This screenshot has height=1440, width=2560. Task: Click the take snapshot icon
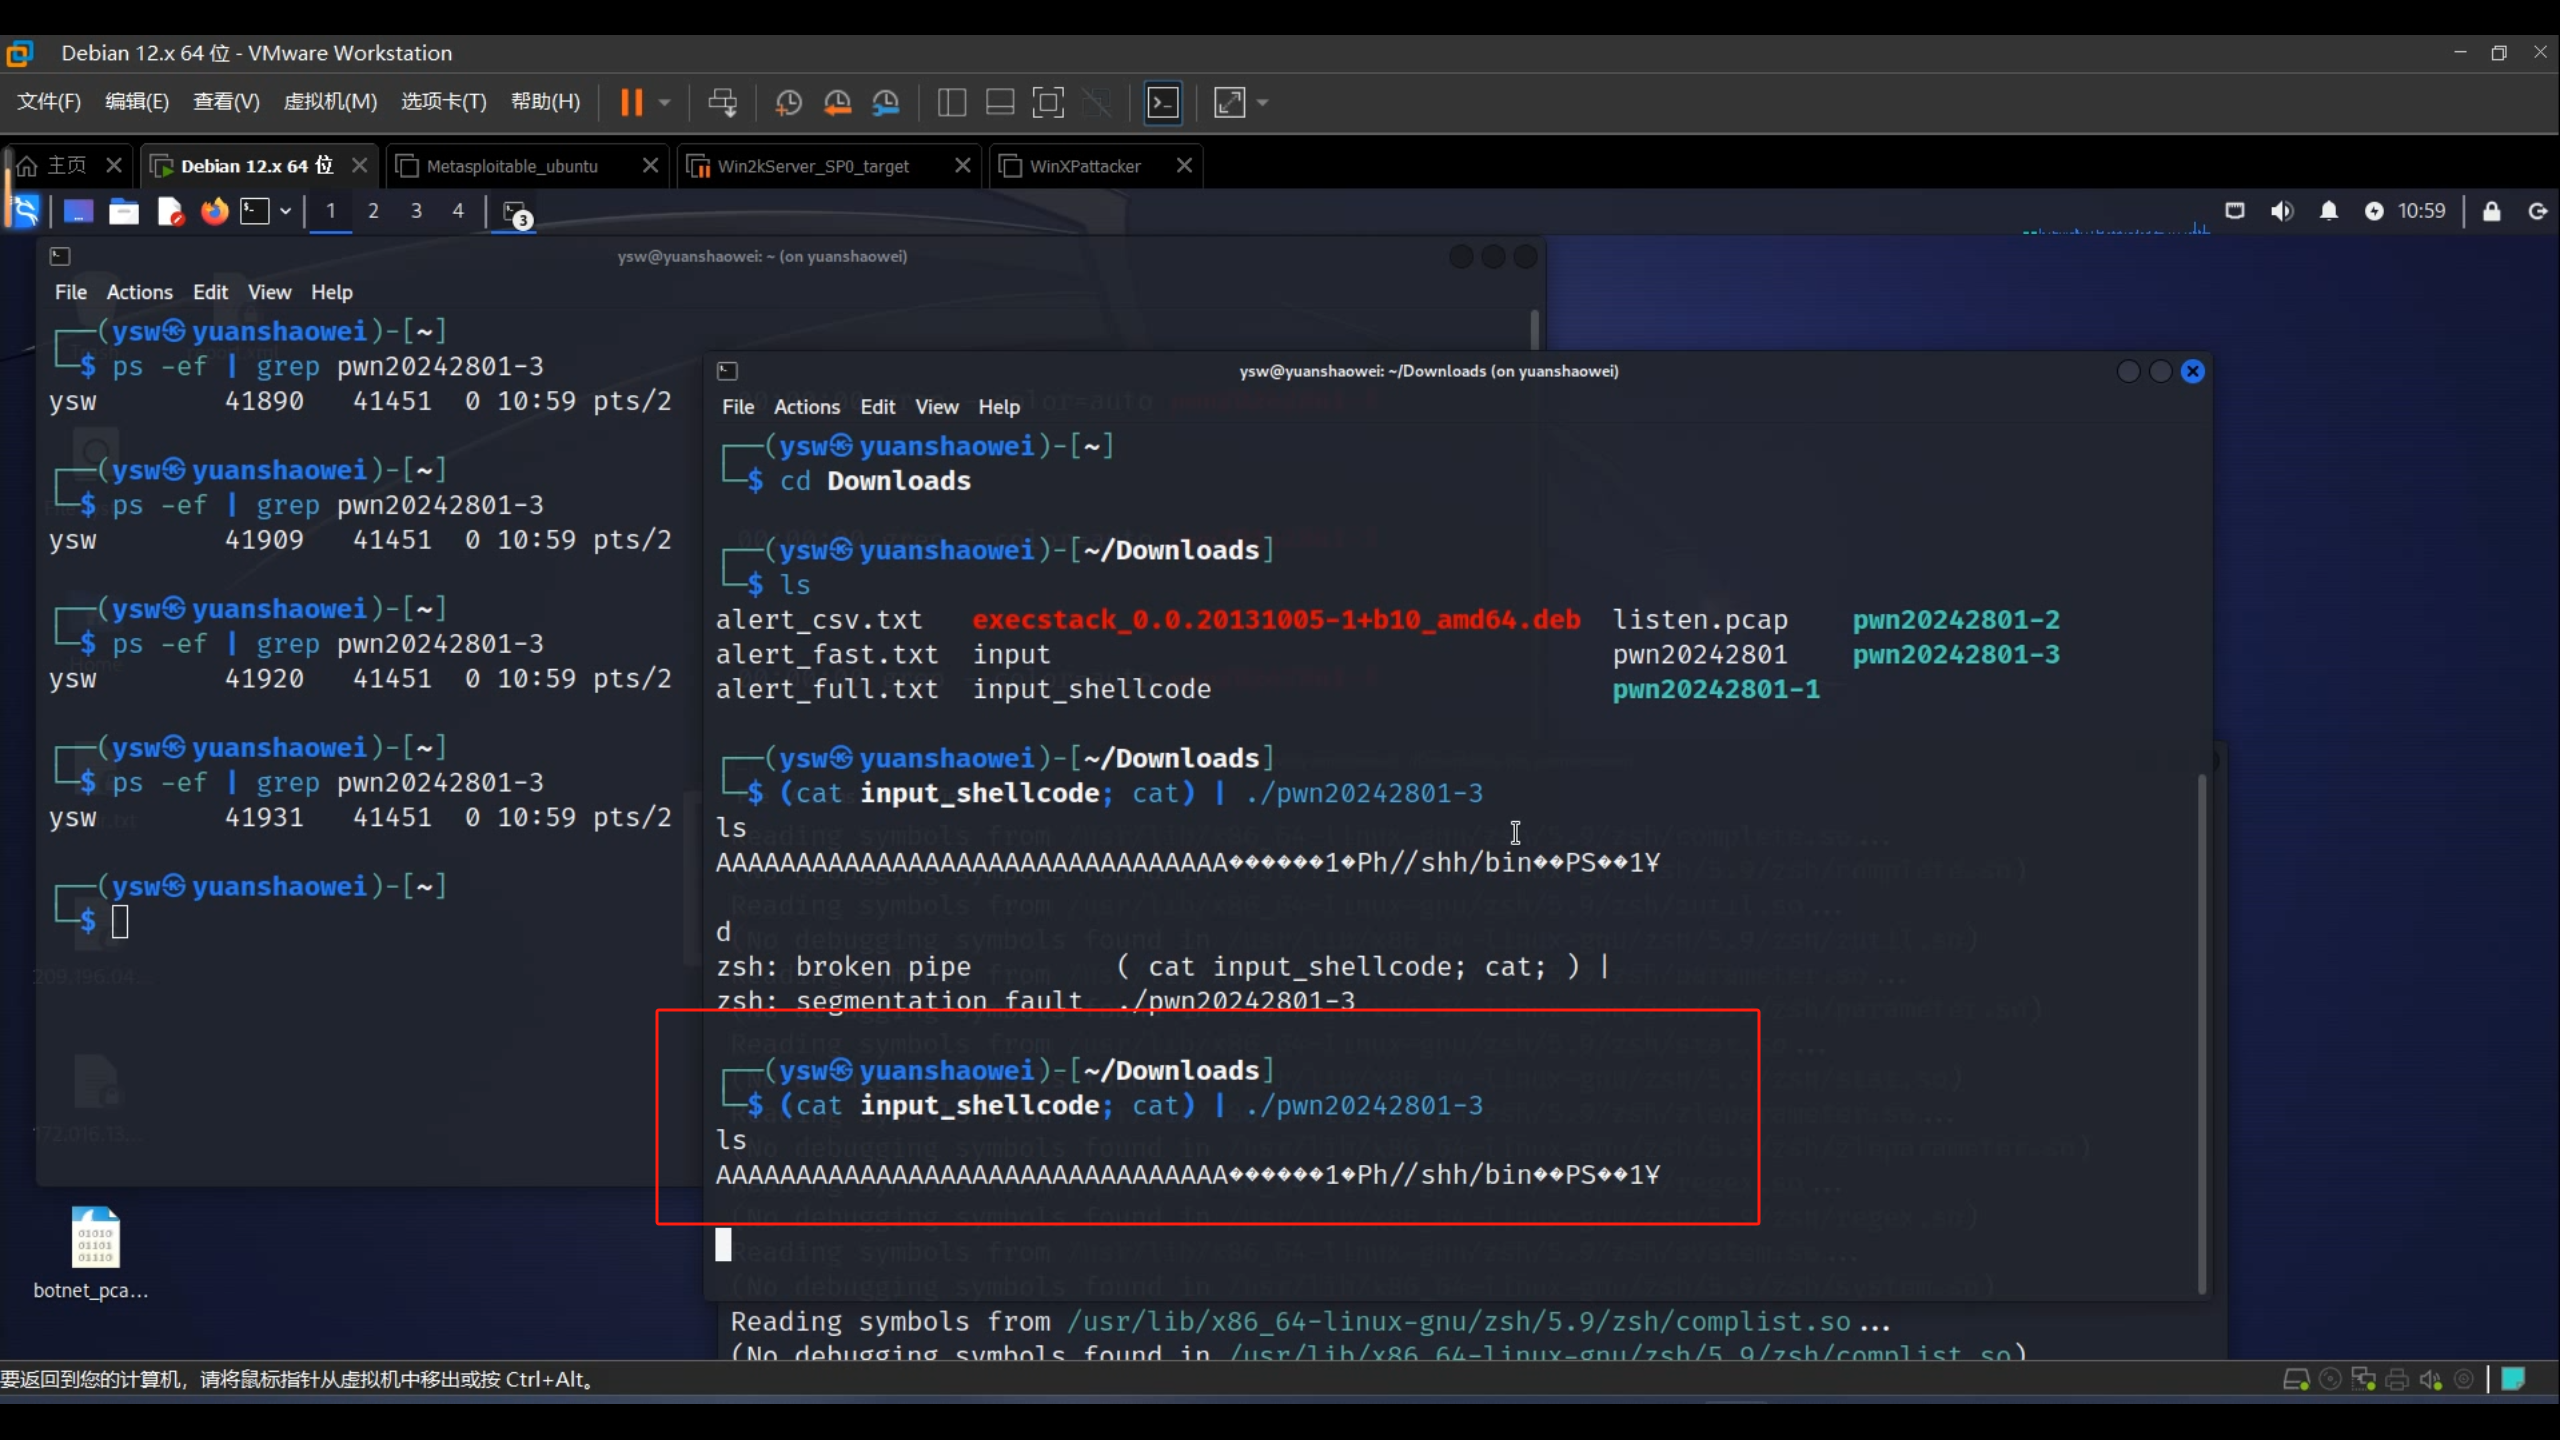[x=788, y=102]
